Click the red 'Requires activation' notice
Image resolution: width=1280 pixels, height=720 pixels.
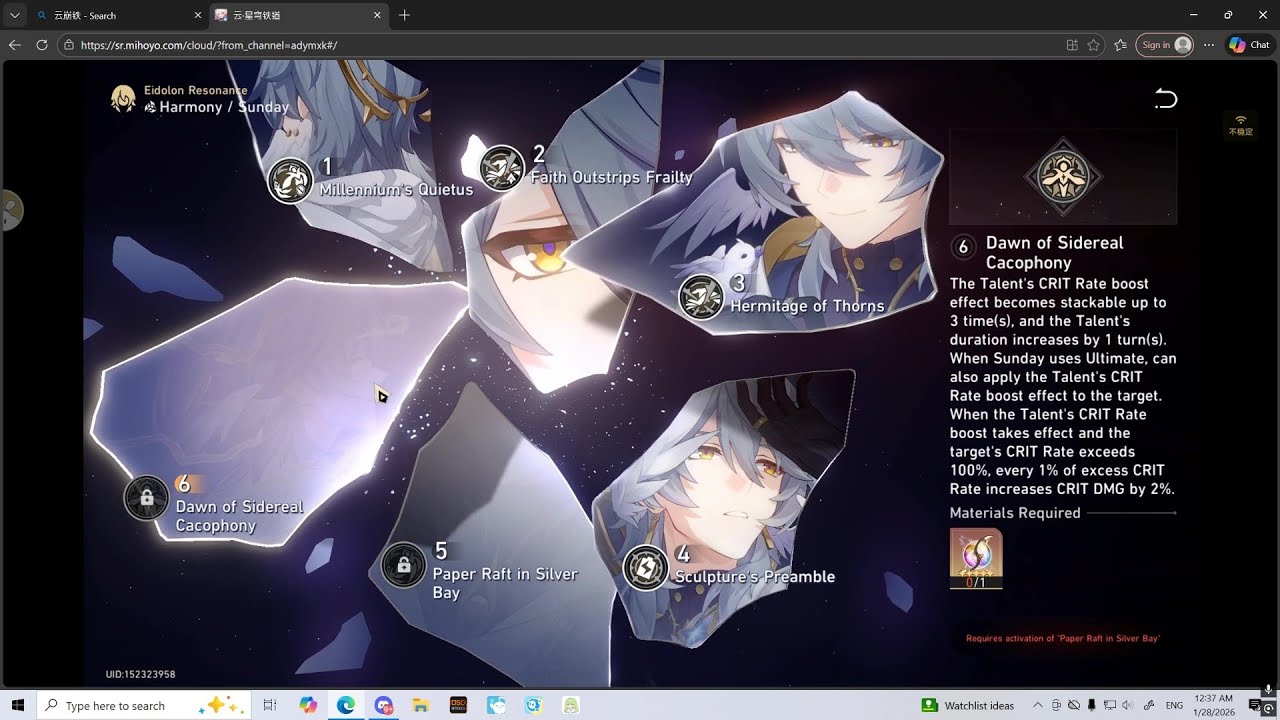click(x=1063, y=638)
